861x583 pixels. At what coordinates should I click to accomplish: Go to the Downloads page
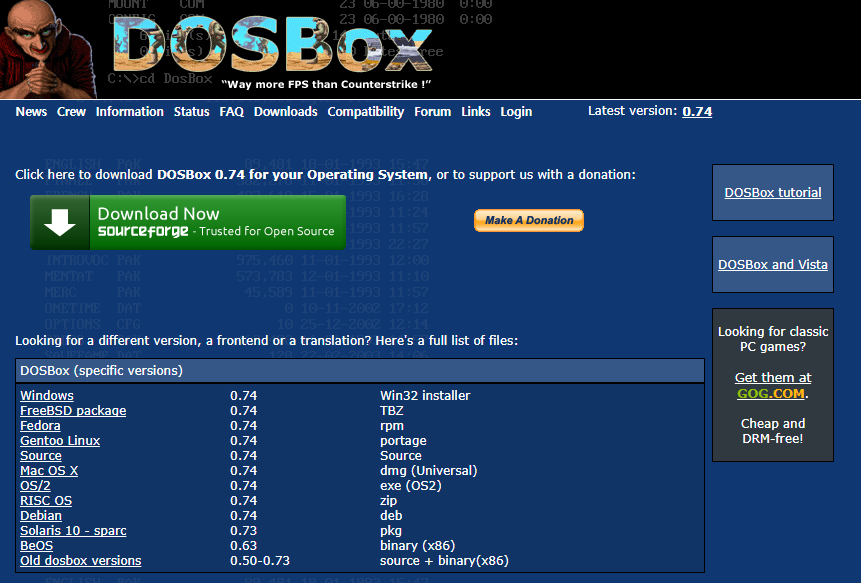pyautogui.click(x=286, y=112)
